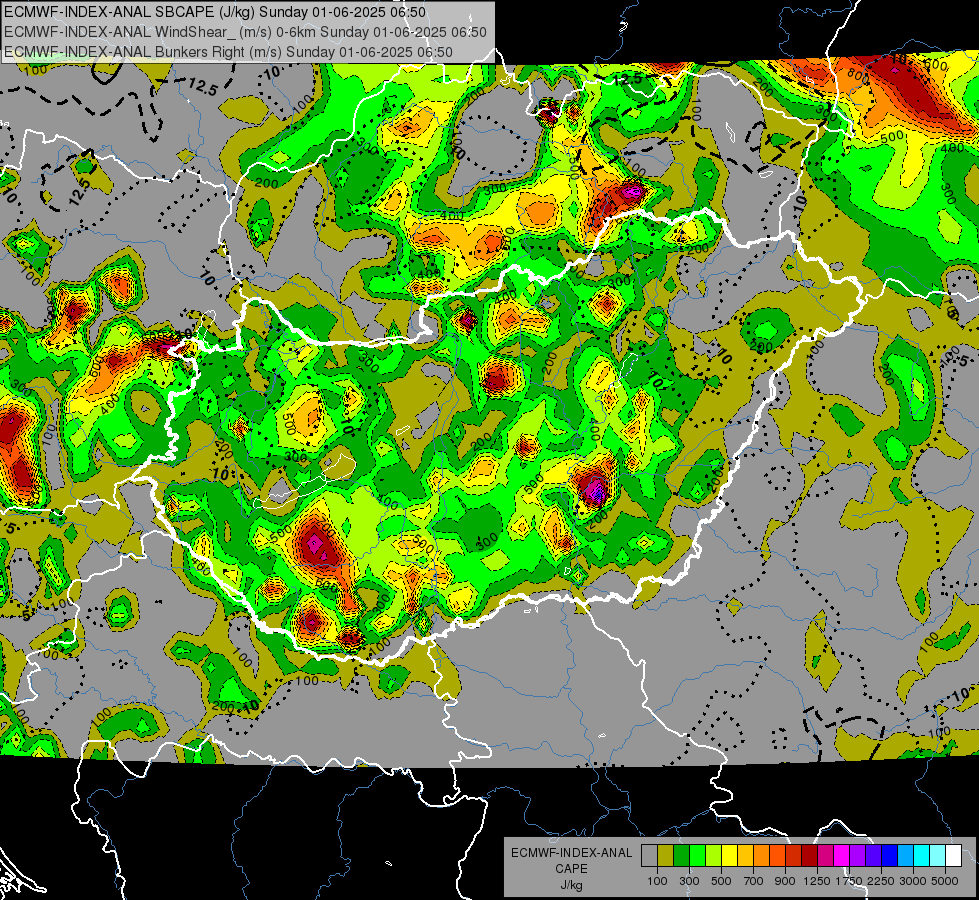Click the 1750 label under the legend

[x=849, y=881]
